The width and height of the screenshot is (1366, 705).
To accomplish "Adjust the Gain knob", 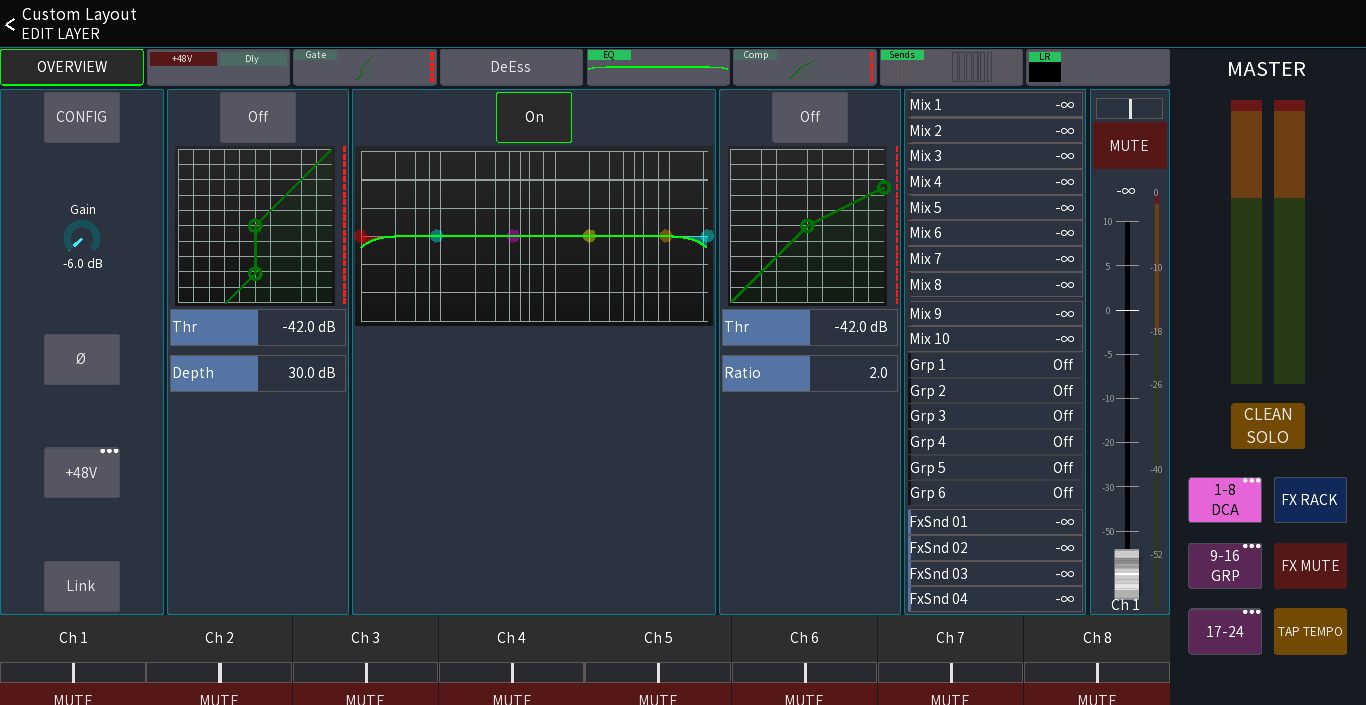I will [82, 238].
